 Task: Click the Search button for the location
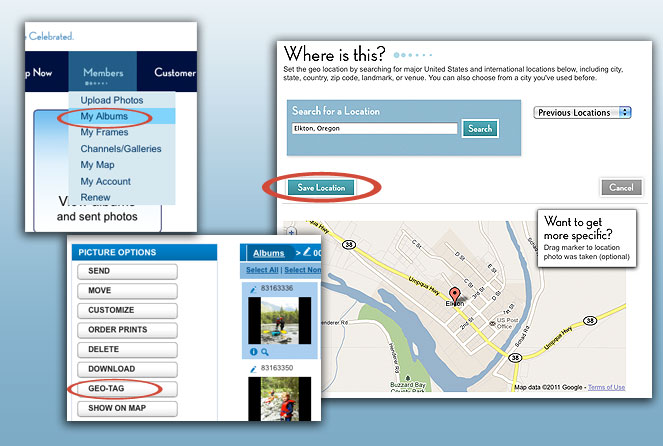point(480,129)
